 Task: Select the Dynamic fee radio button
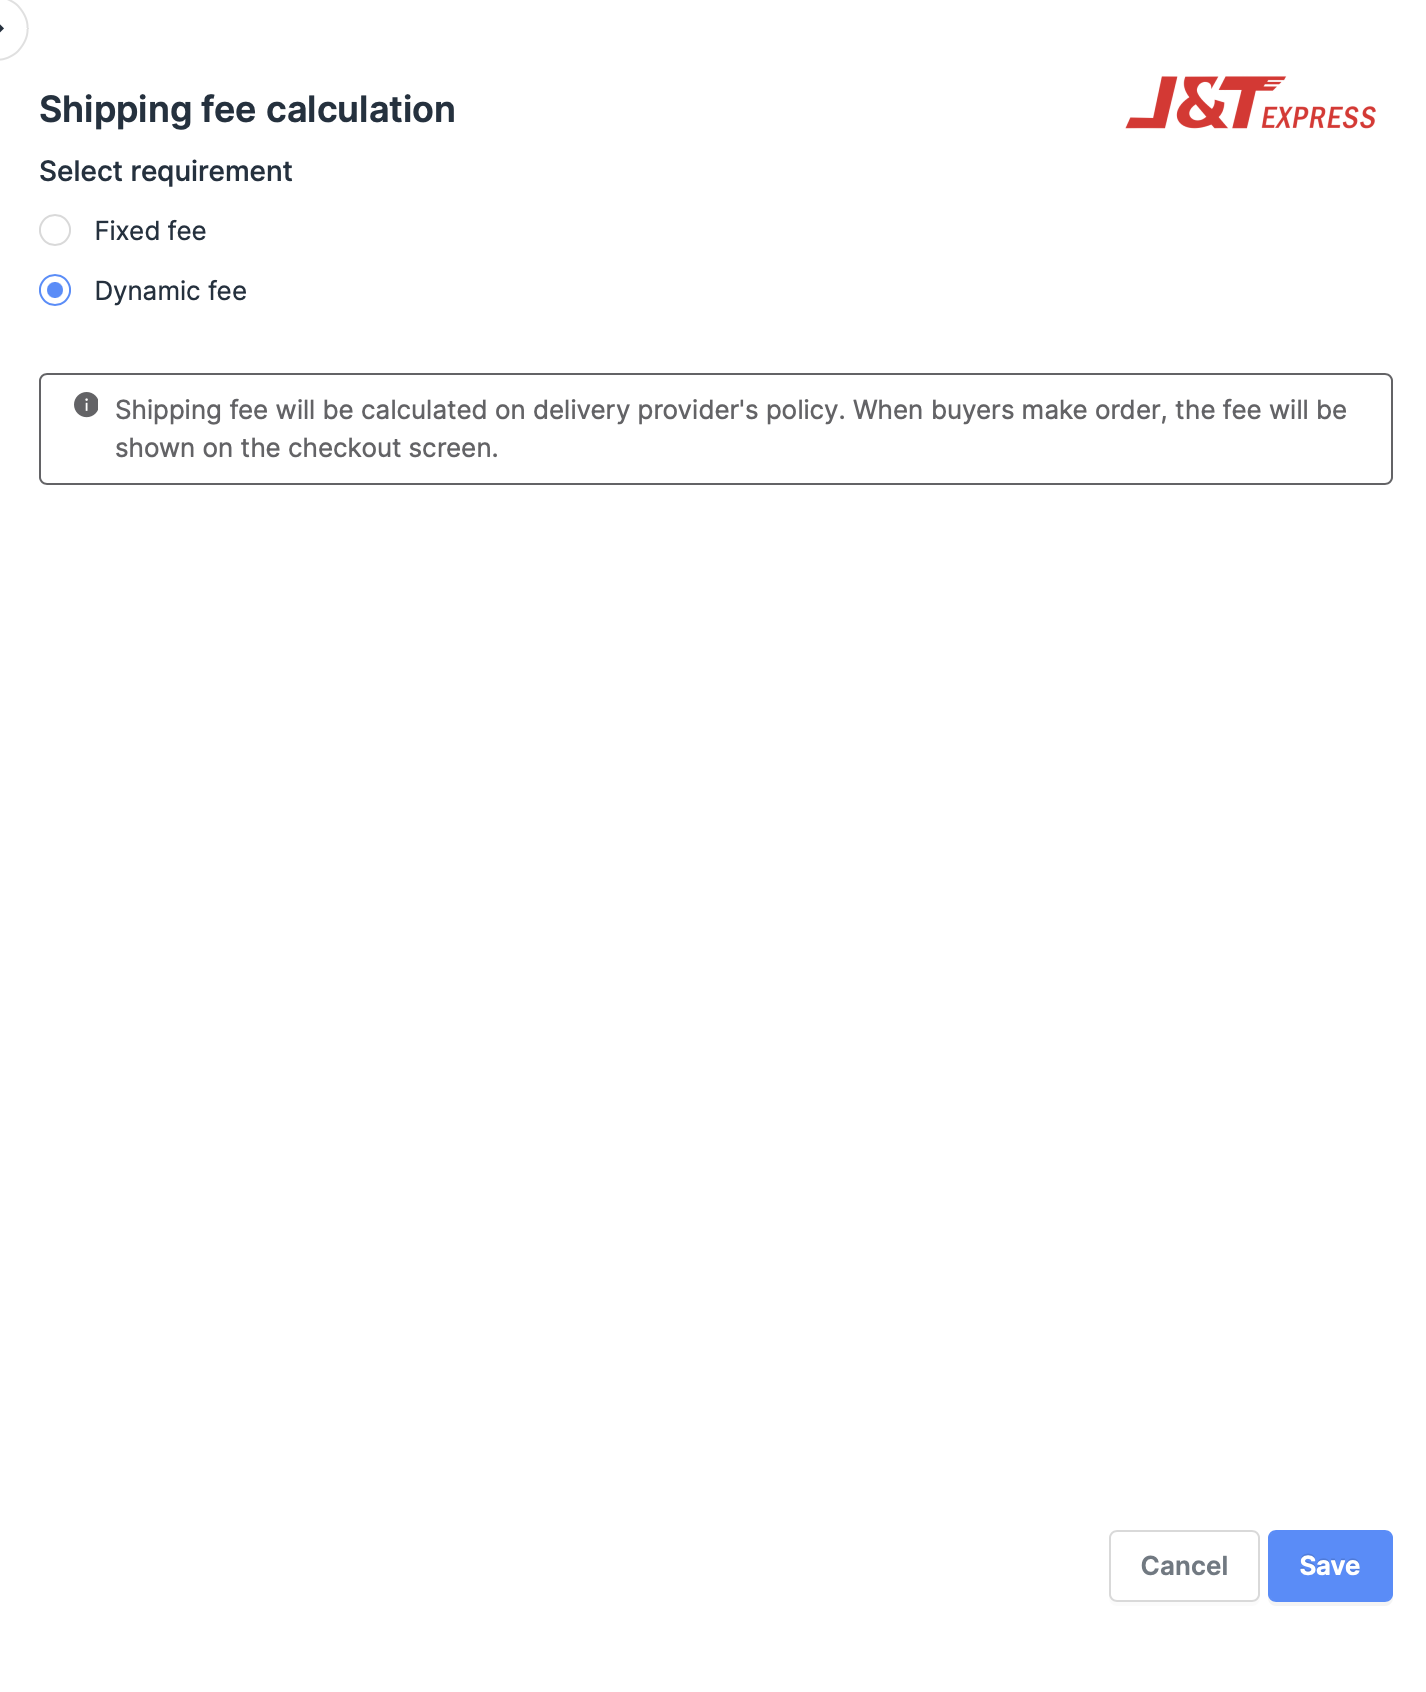click(x=55, y=291)
